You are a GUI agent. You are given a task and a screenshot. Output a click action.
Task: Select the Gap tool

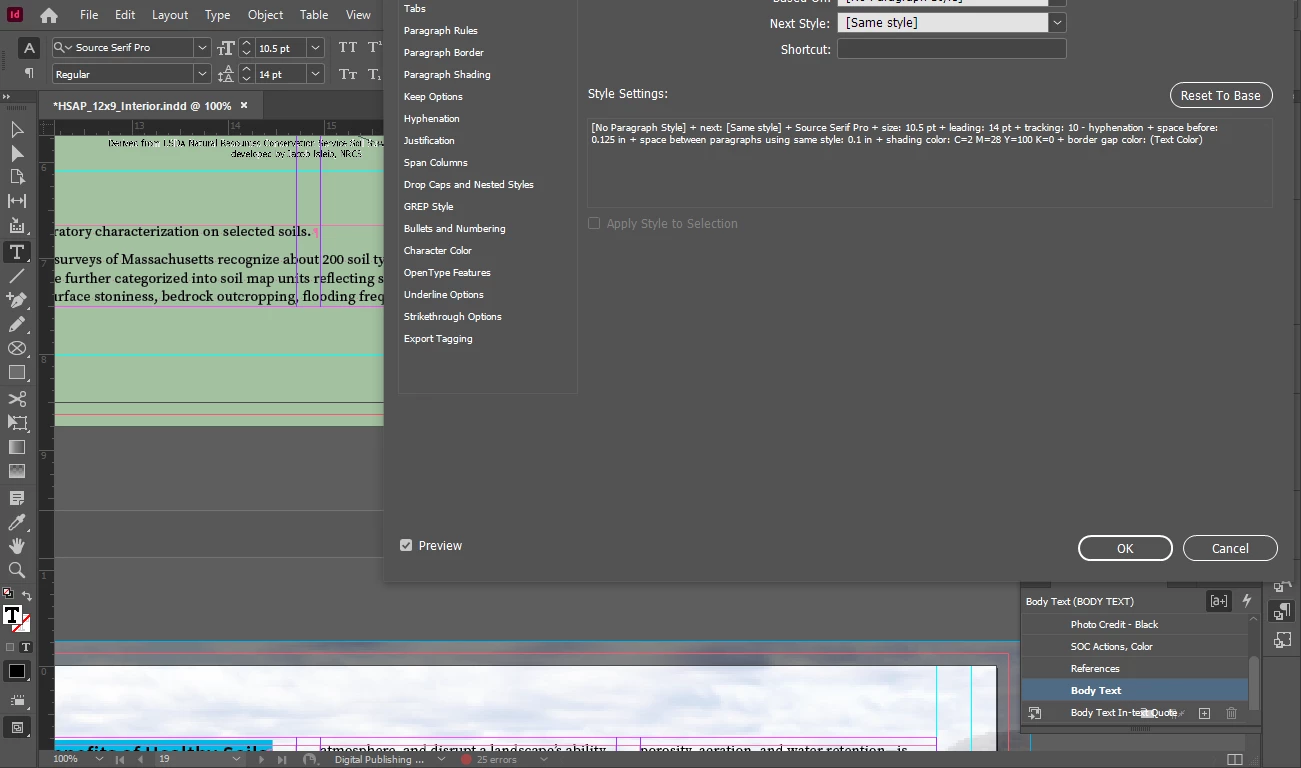(x=17, y=201)
